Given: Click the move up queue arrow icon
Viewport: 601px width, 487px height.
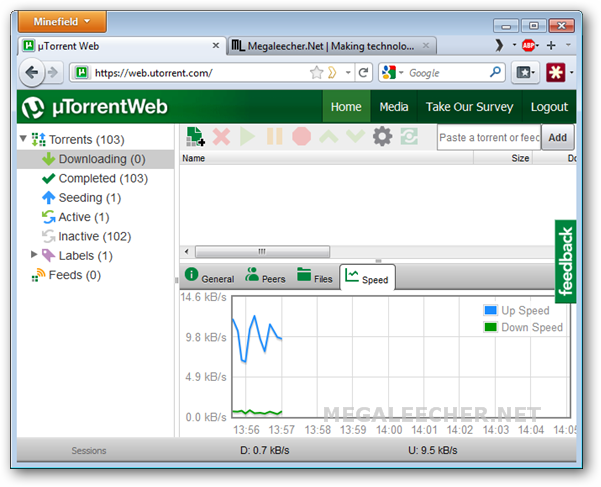Looking at the screenshot, I should [329, 136].
